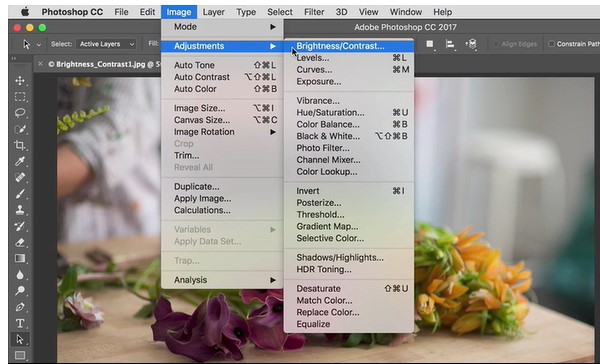
Task: Open the tool preset picker arrow icon
Action: pyautogui.click(x=39, y=45)
